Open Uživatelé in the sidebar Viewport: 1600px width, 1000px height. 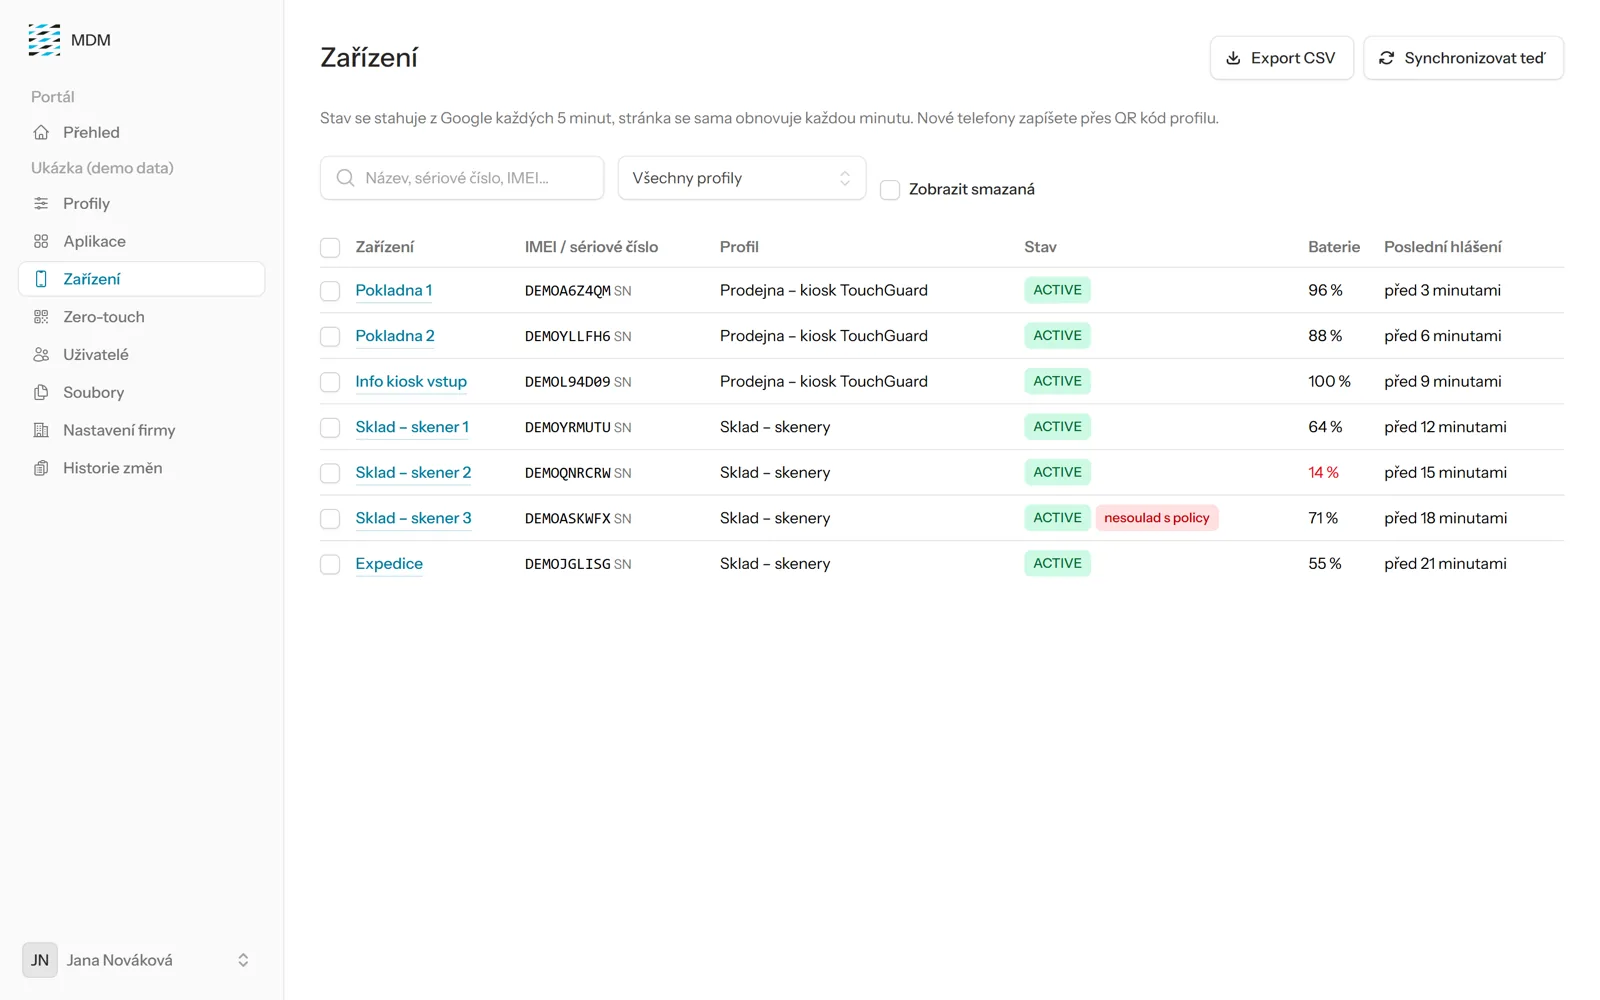pos(141,355)
